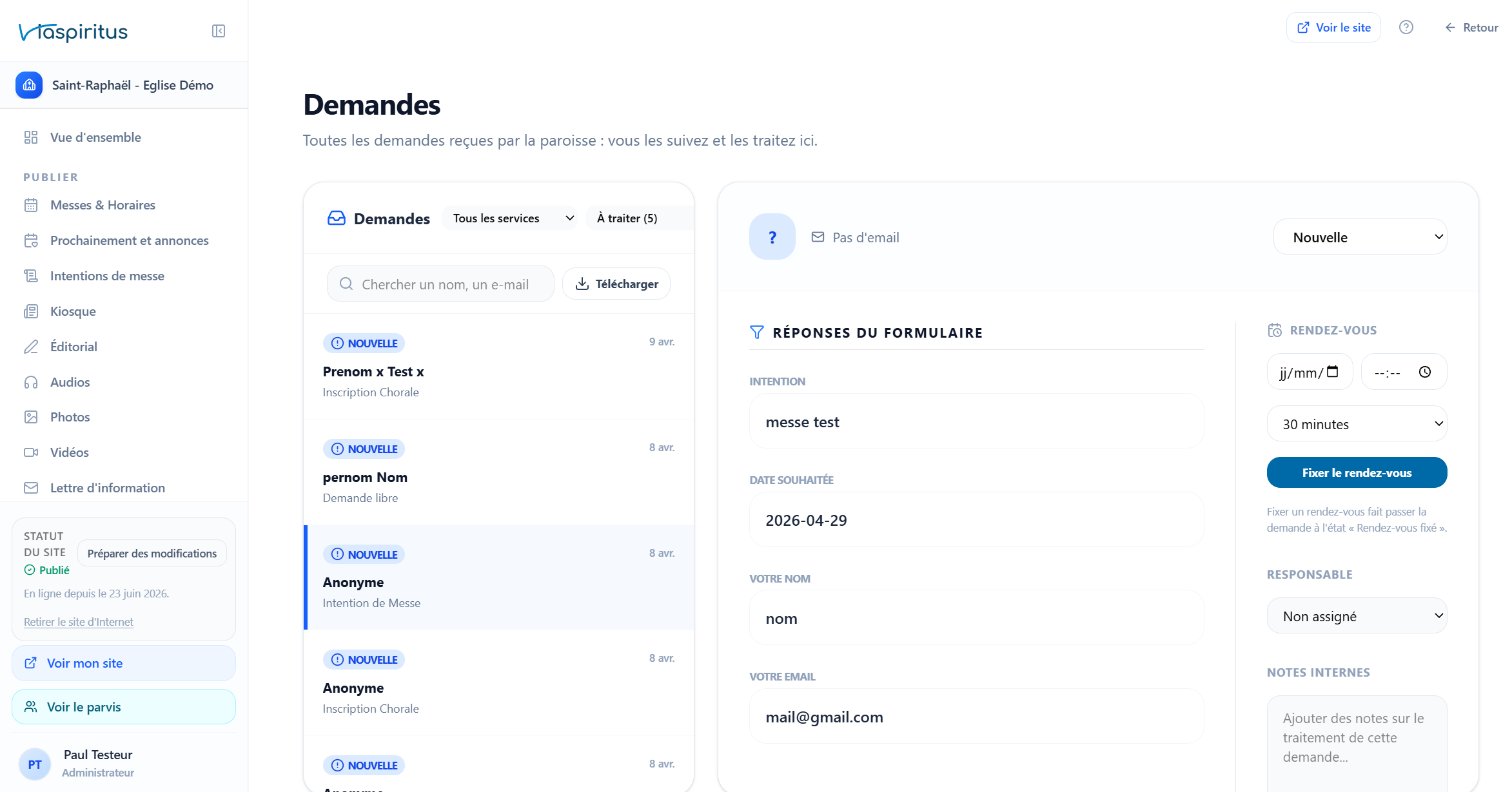Screen dimensions: 1512x792
Task: Click Retirer le site d'Internet link
Action: pyautogui.click(x=78, y=622)
